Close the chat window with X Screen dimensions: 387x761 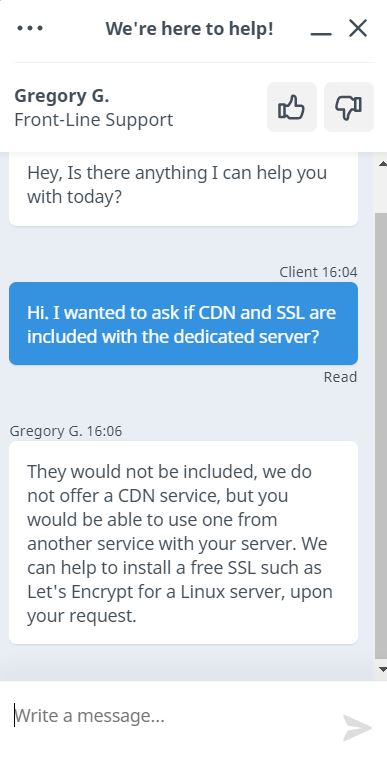pyautogui.click(x=358, y=29)
